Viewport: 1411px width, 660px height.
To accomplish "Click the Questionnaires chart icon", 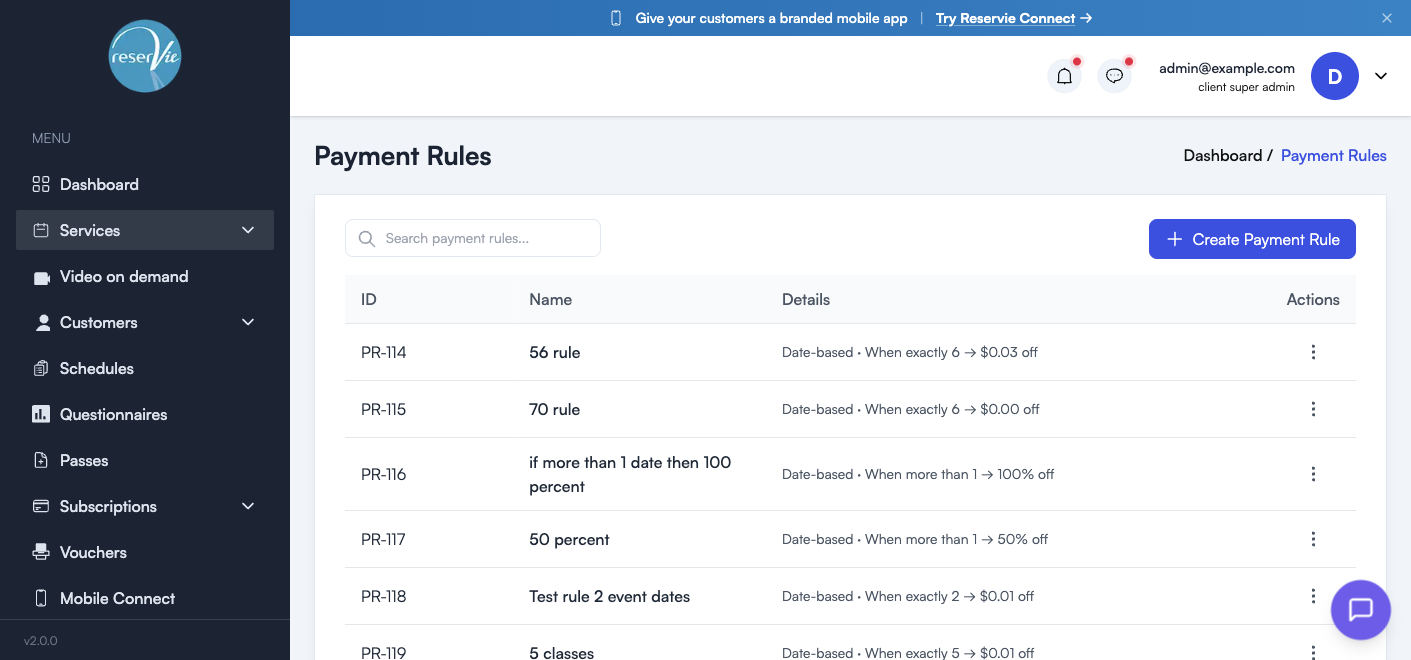I will 41,414.
